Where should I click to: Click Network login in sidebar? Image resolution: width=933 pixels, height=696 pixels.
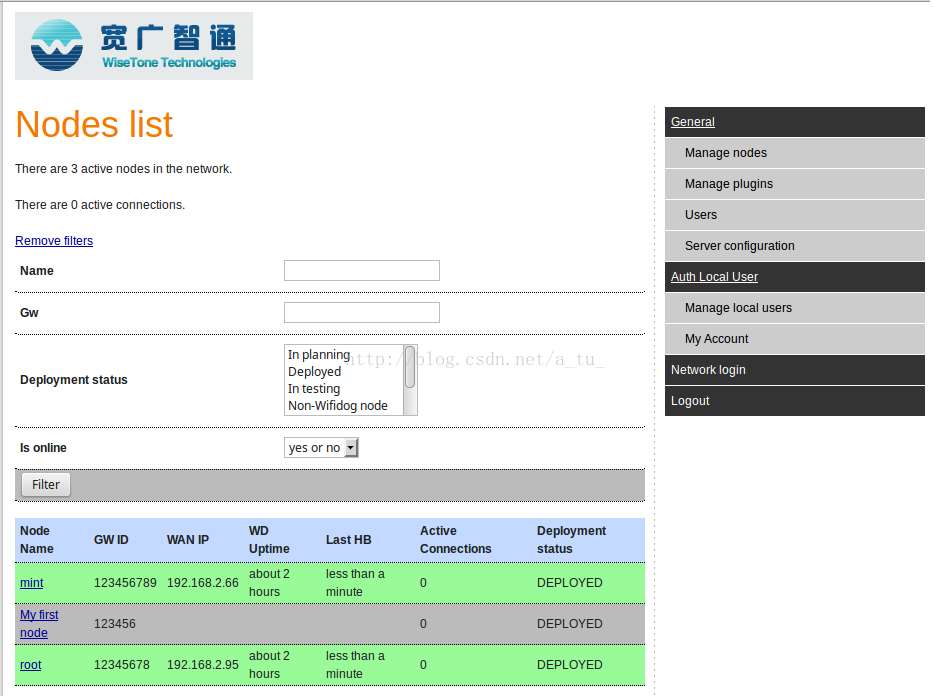pyautogui.click(x=708, y=370)
